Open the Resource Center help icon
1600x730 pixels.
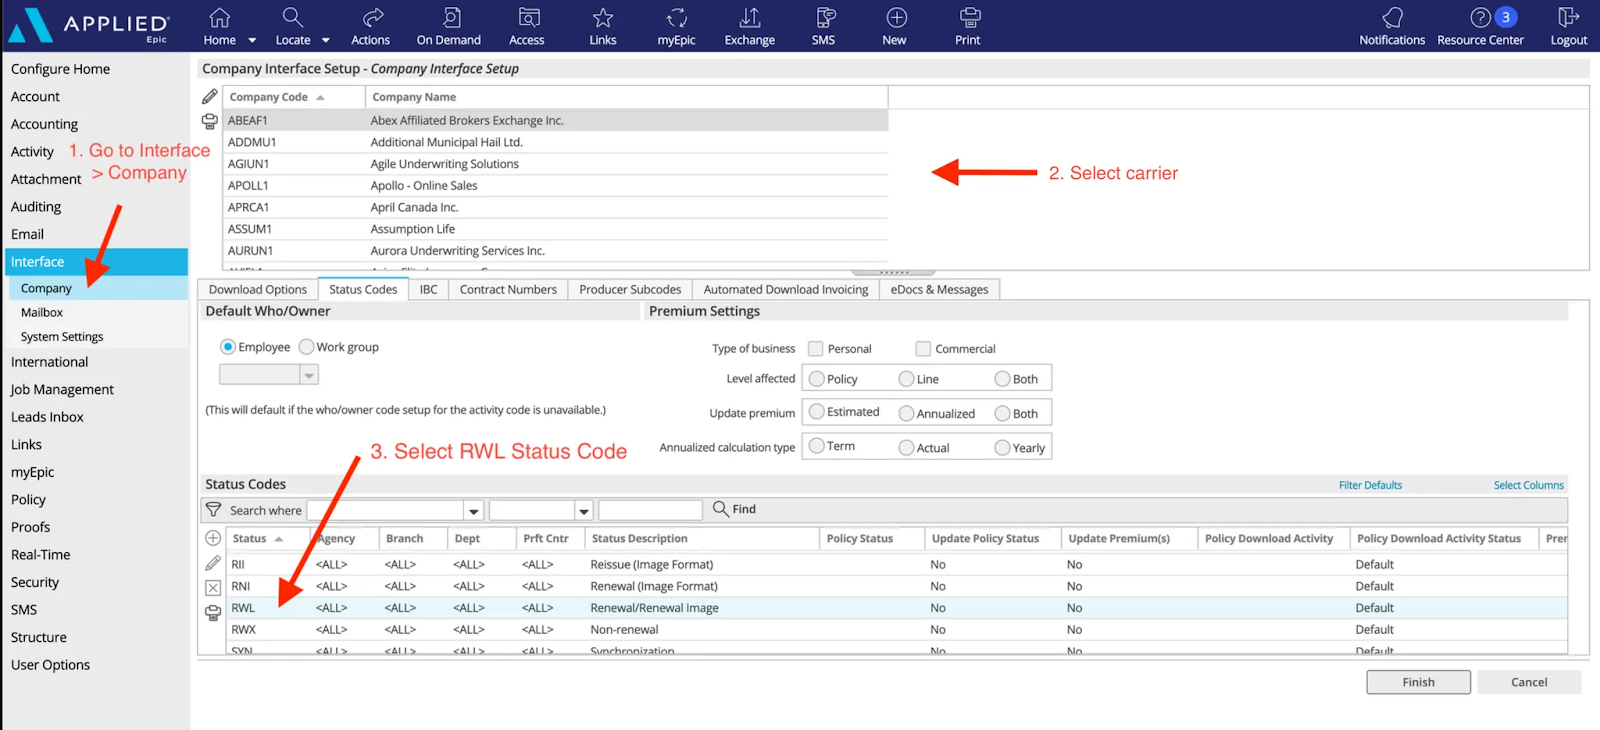[x=1481, y=18]
